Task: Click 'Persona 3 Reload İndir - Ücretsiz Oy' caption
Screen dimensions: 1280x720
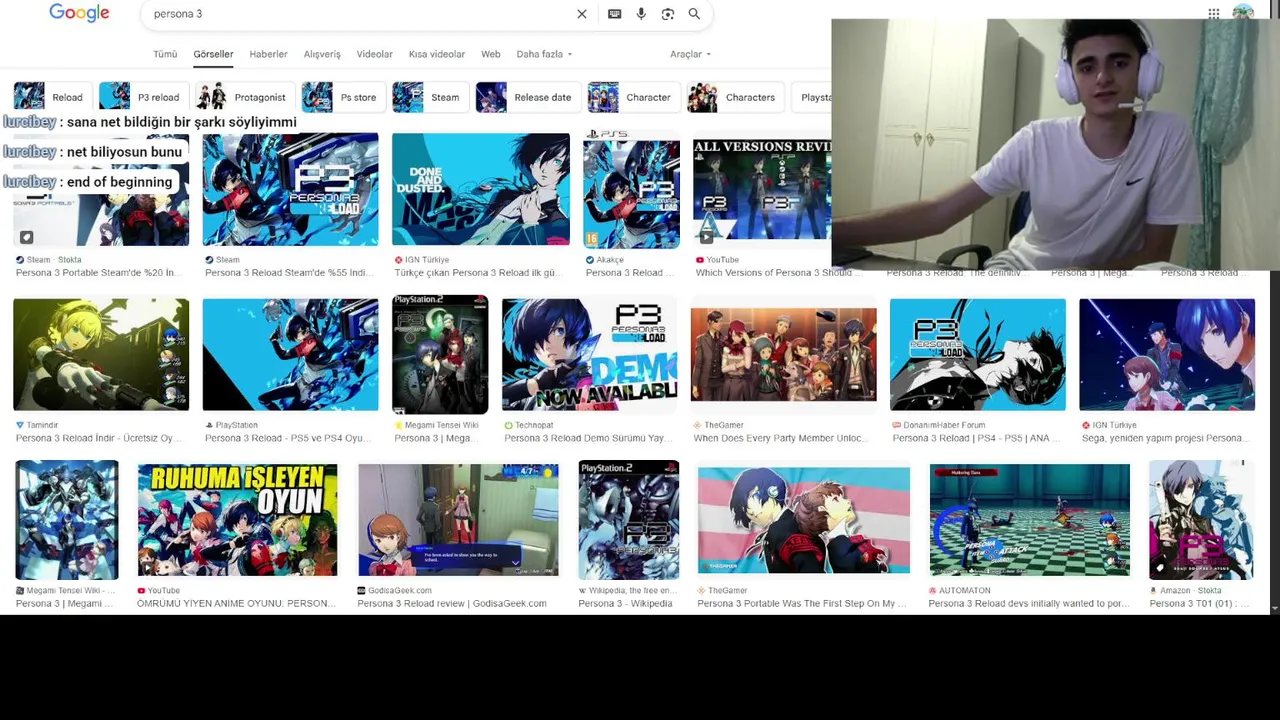Action: 97,438
